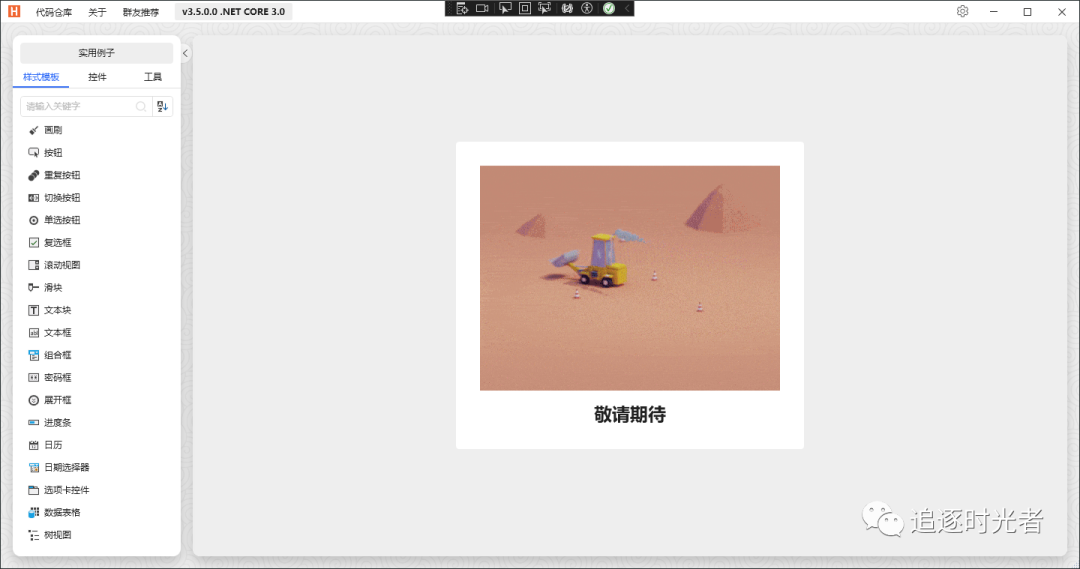The image size is (1080, 569).
Task: Click the 敬请期待 caption text
Action: pyautogui.click(x=630, y=415)
